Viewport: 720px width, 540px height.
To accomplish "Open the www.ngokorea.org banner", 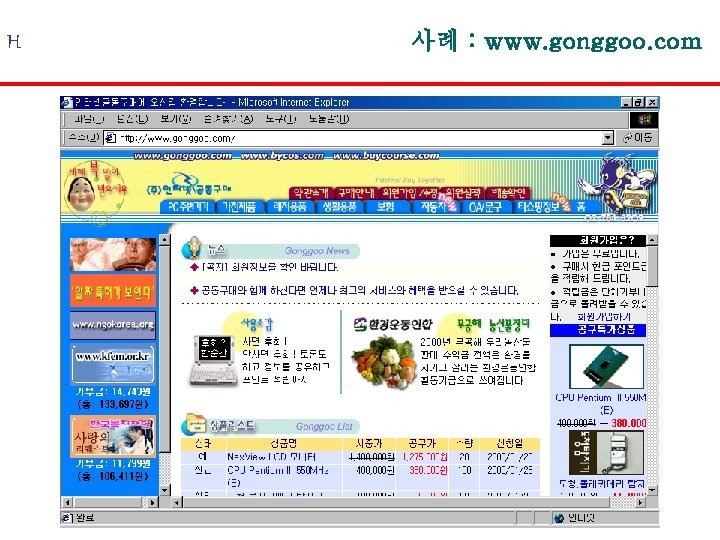I will 113,325.
